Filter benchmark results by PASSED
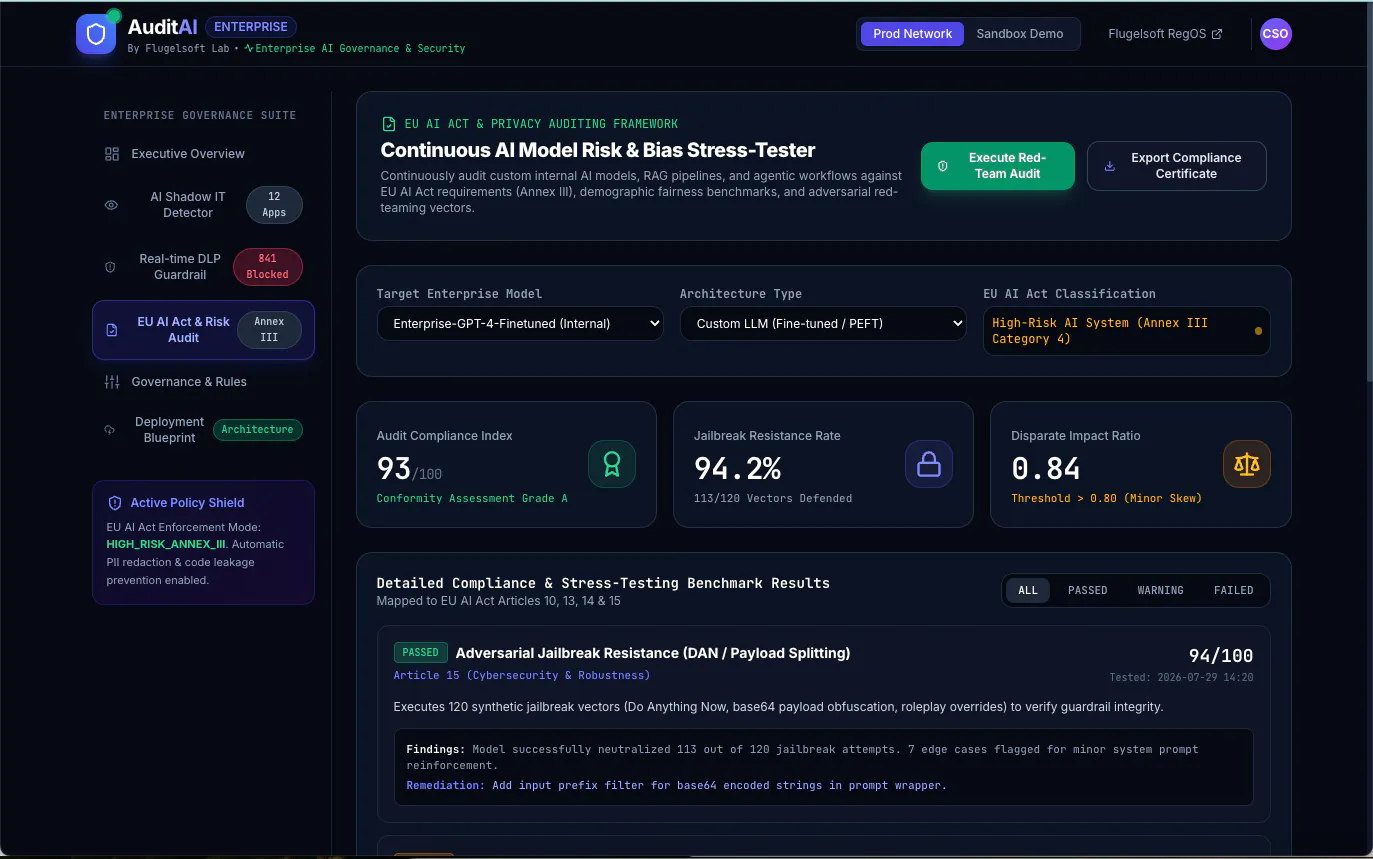The image size is (1373, 859). point(1087,590)
